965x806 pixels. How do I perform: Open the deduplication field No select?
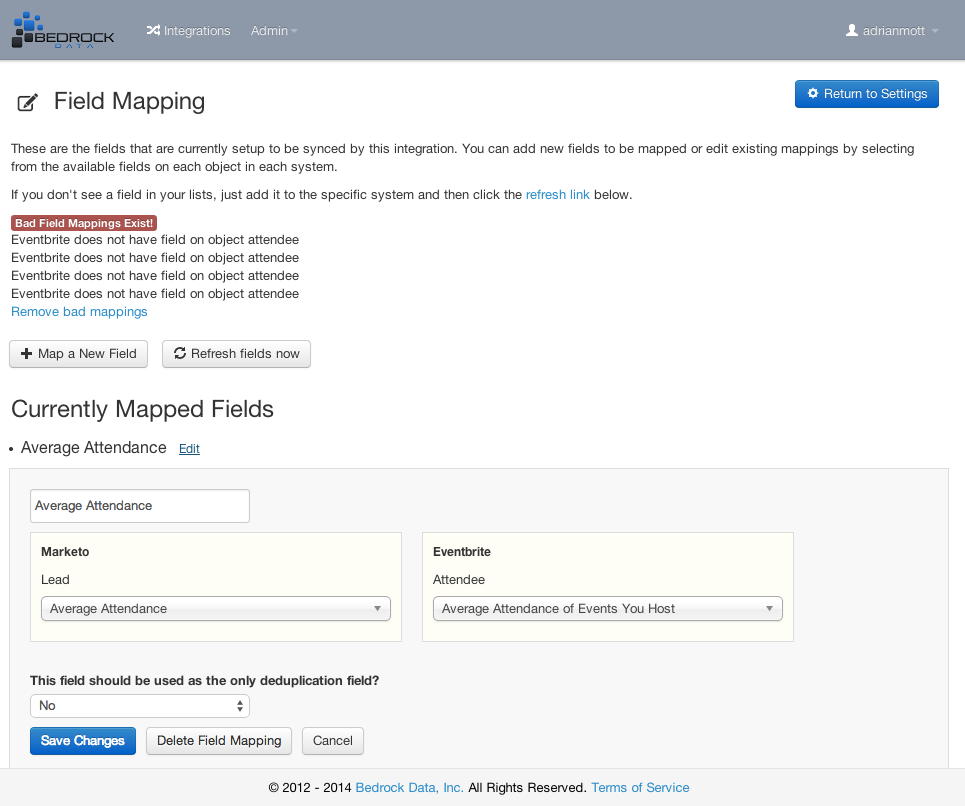[x=140, y=706]
